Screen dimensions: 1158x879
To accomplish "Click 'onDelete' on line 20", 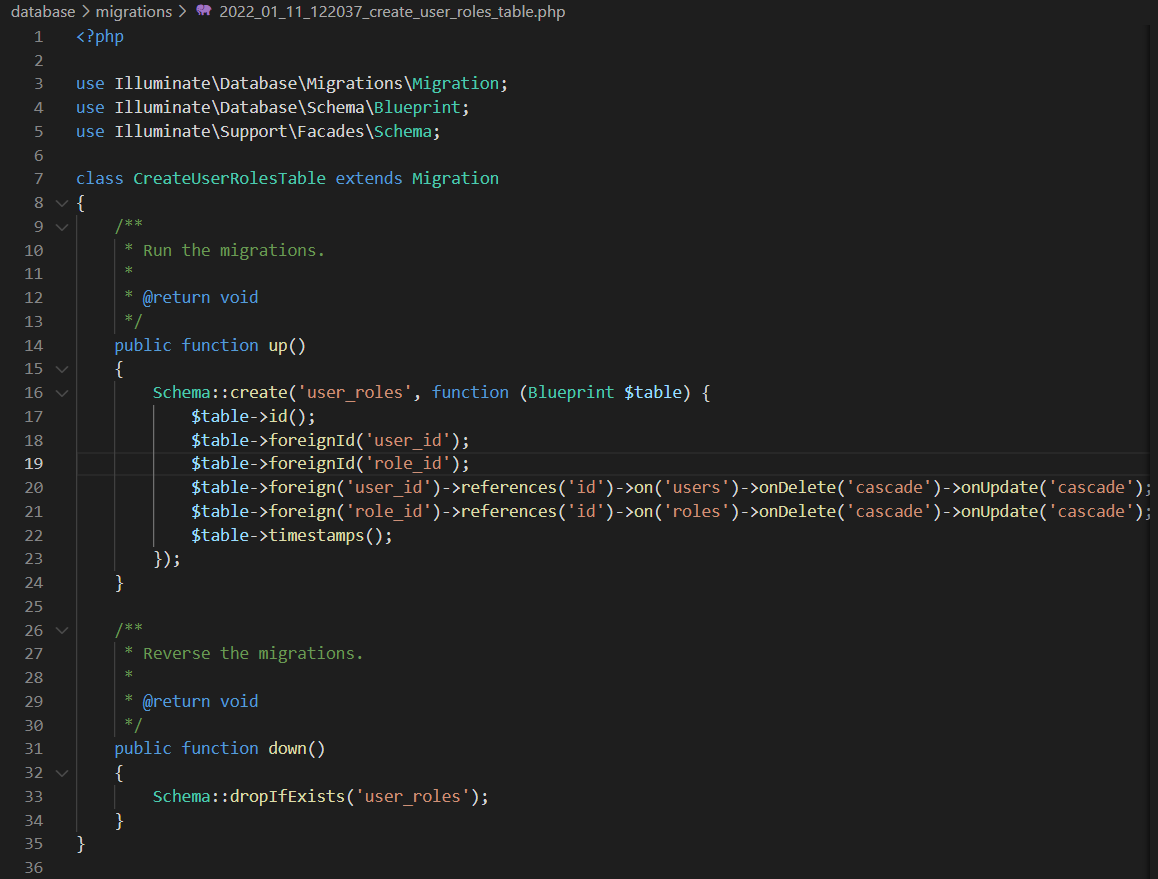I will (798, 488).
